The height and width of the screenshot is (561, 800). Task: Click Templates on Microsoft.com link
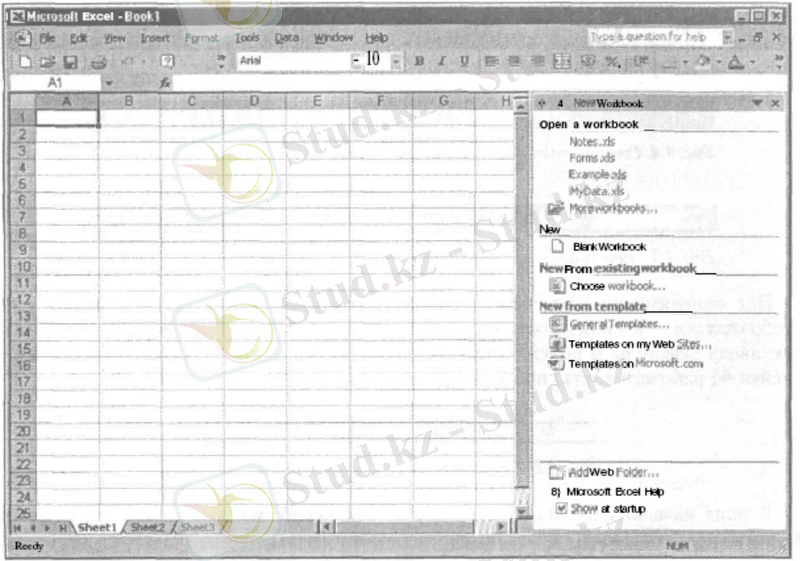tap(636, 364)
